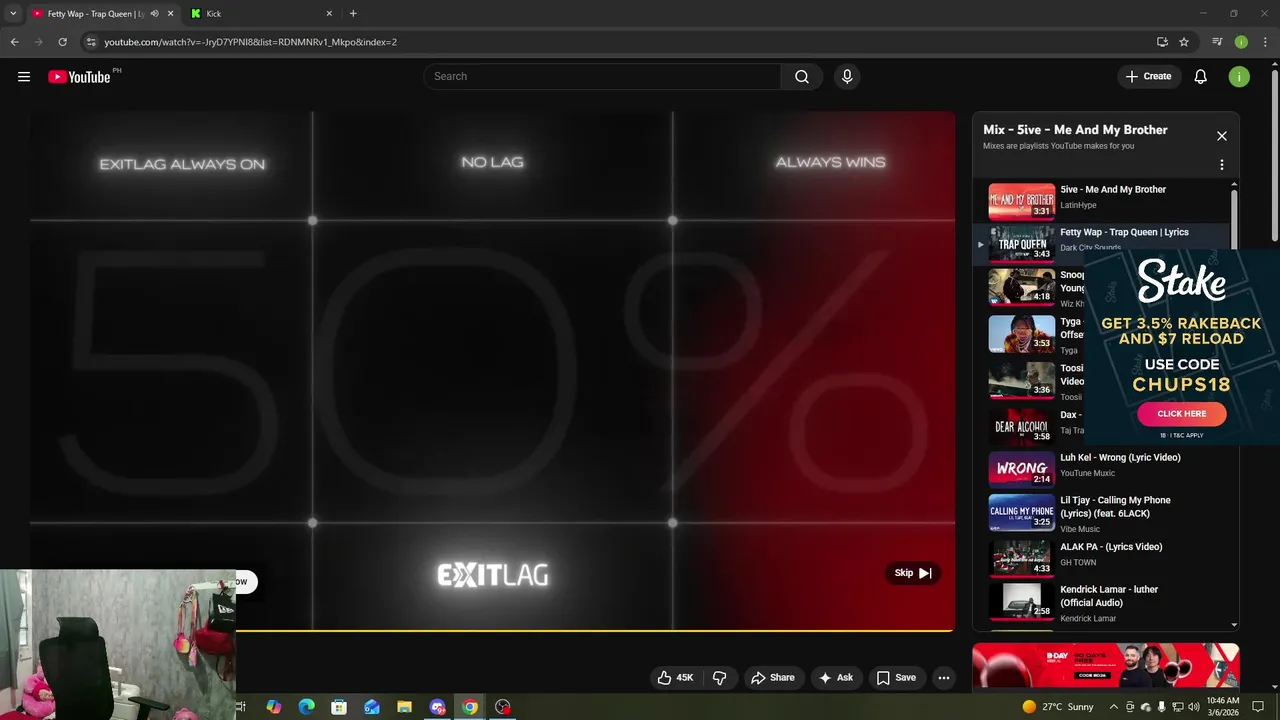Play Kendrick Lamar - luther audio
Viewport: 1280px width, 720px height.
point(1021,600)
